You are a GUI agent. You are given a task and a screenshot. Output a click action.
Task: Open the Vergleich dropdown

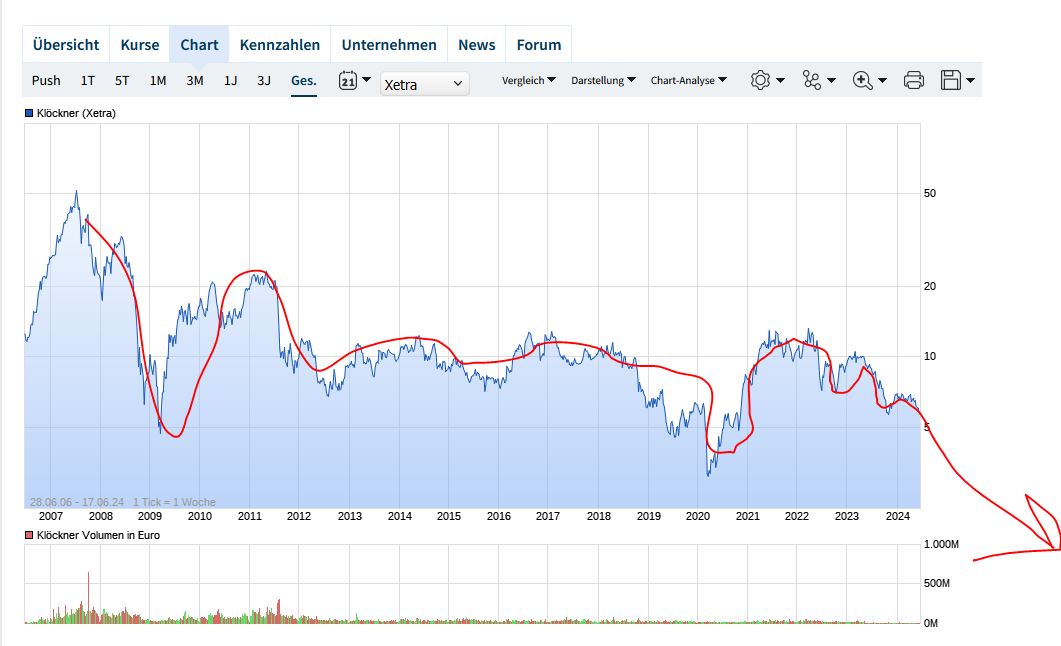tap(529, 81)
